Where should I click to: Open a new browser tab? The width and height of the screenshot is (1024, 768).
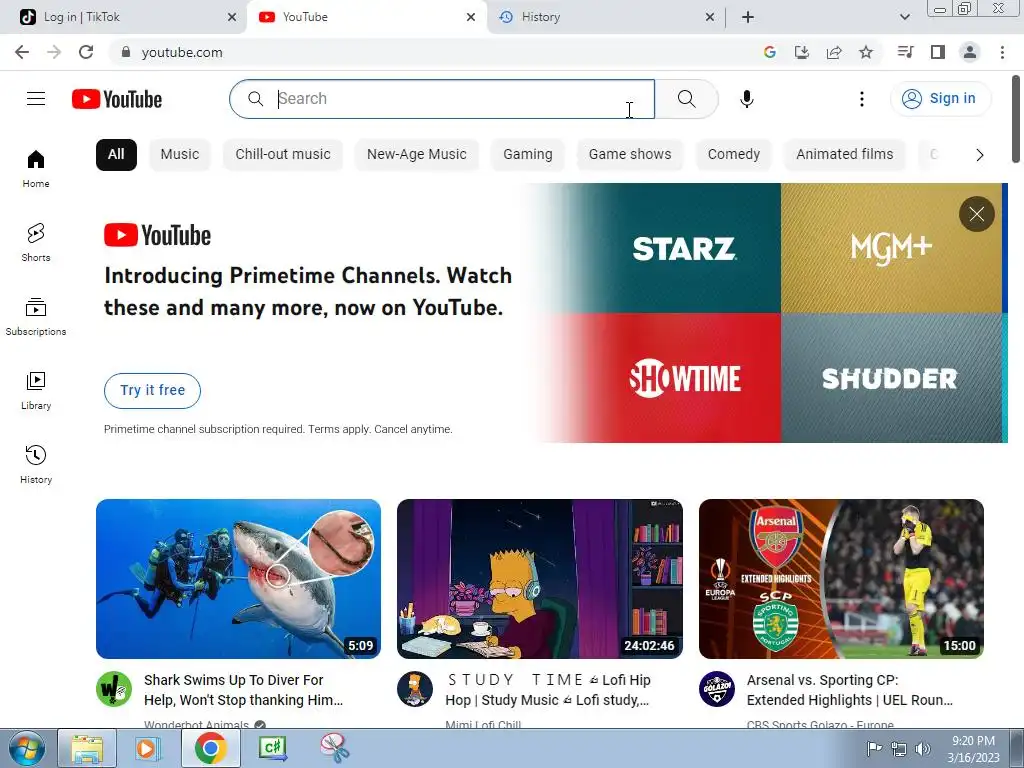(748, 17)
